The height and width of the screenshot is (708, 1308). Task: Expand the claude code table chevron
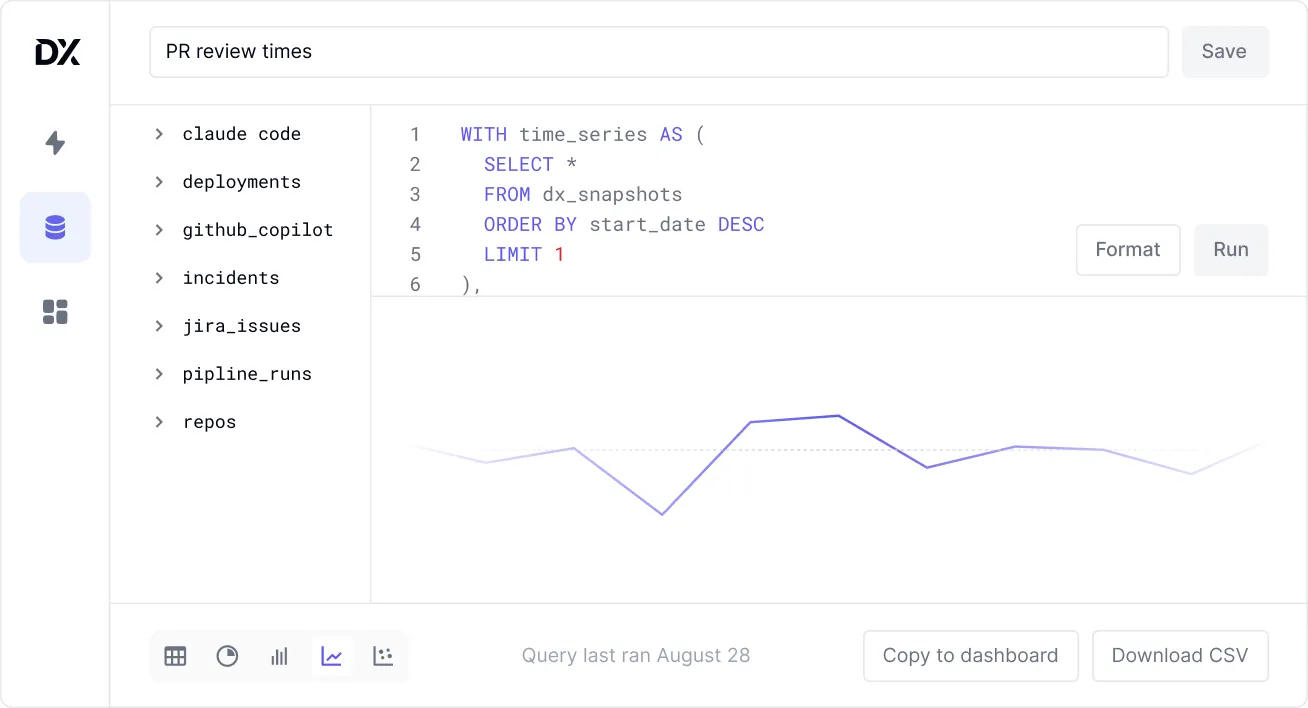[x=159, y=134]
